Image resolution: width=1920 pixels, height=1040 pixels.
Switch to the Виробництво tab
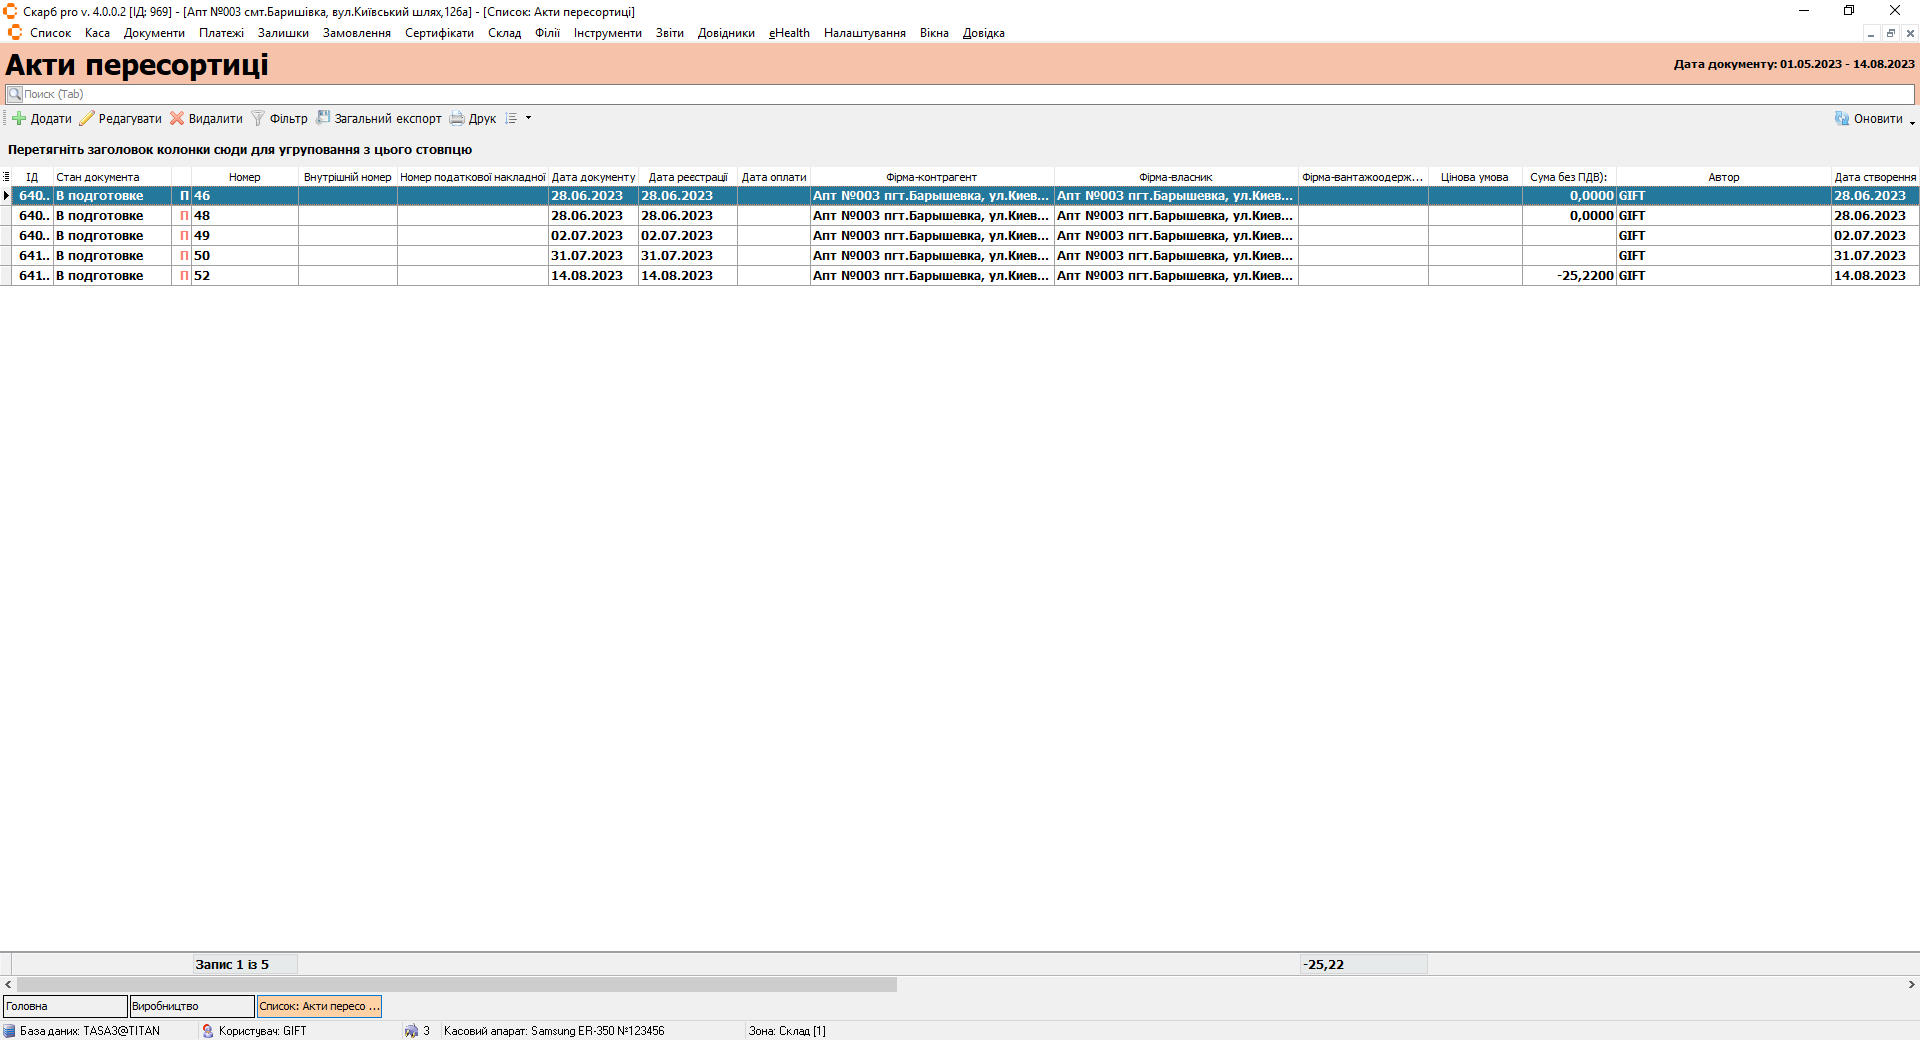point(192,1006)
